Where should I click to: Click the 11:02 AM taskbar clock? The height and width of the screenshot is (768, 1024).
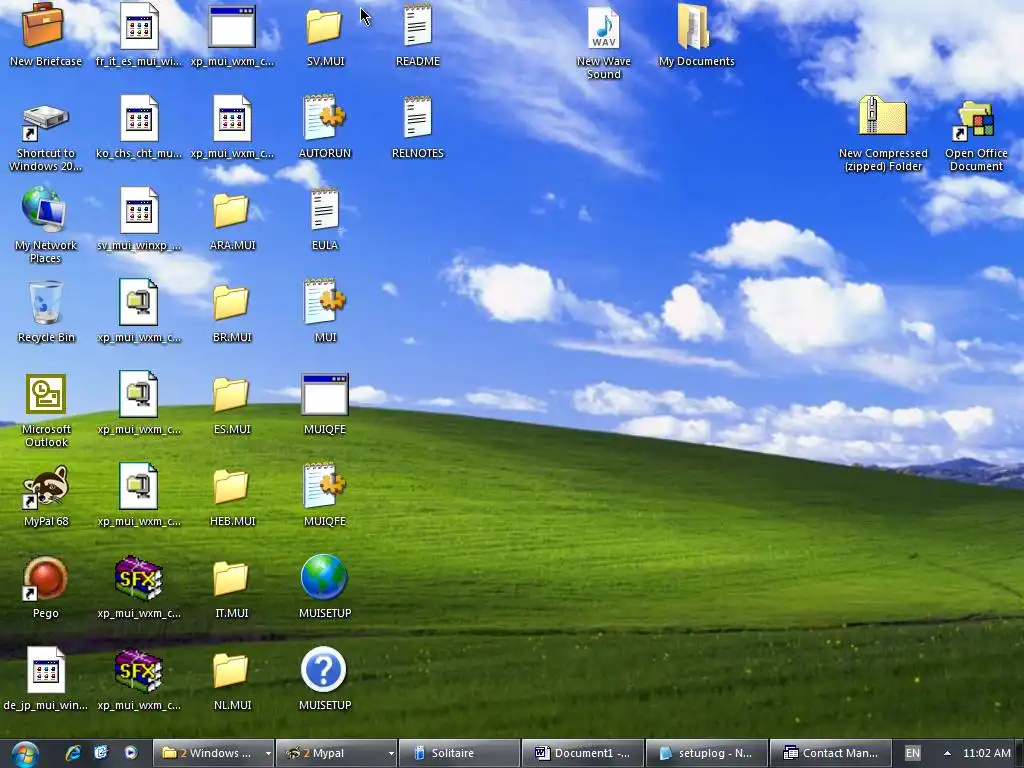tap(987, 753)
